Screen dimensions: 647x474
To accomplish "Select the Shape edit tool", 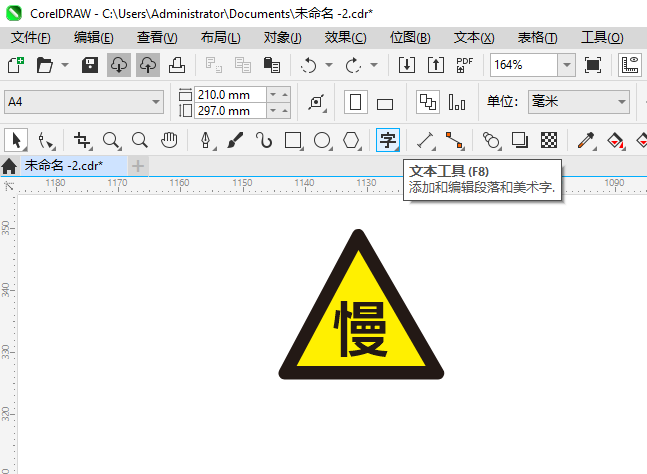I will coord(46,140).
